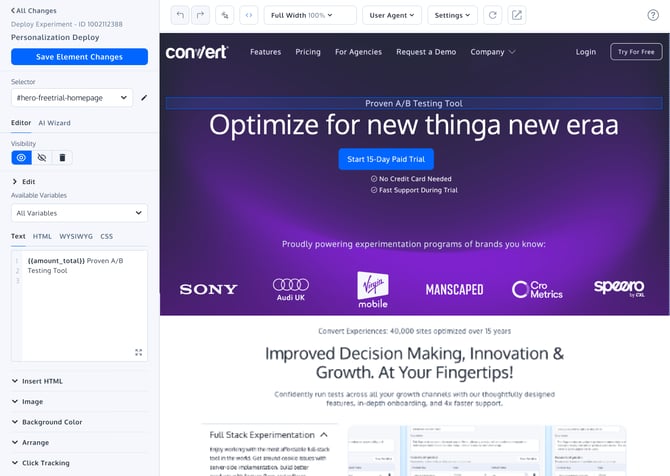Open the Full Width 100% dropdown

310,15
